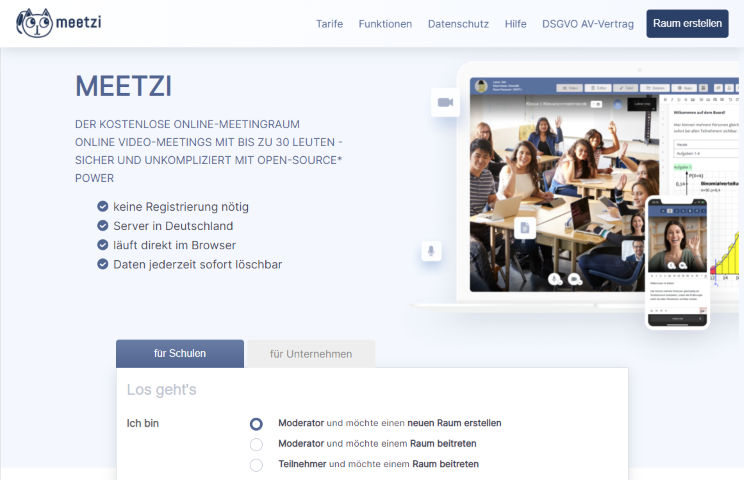Image resolution: width=744 pixels, height=480 pixels.
Task: Click the text Server in Deutschland
Action: 173,226
